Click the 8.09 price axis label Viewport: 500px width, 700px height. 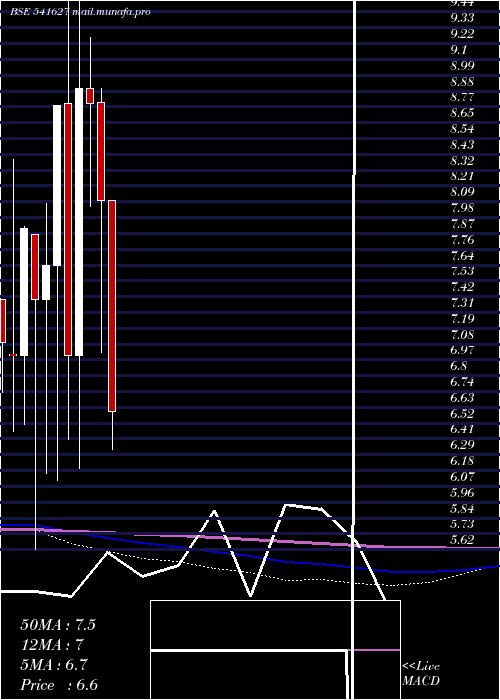point(462,192)
